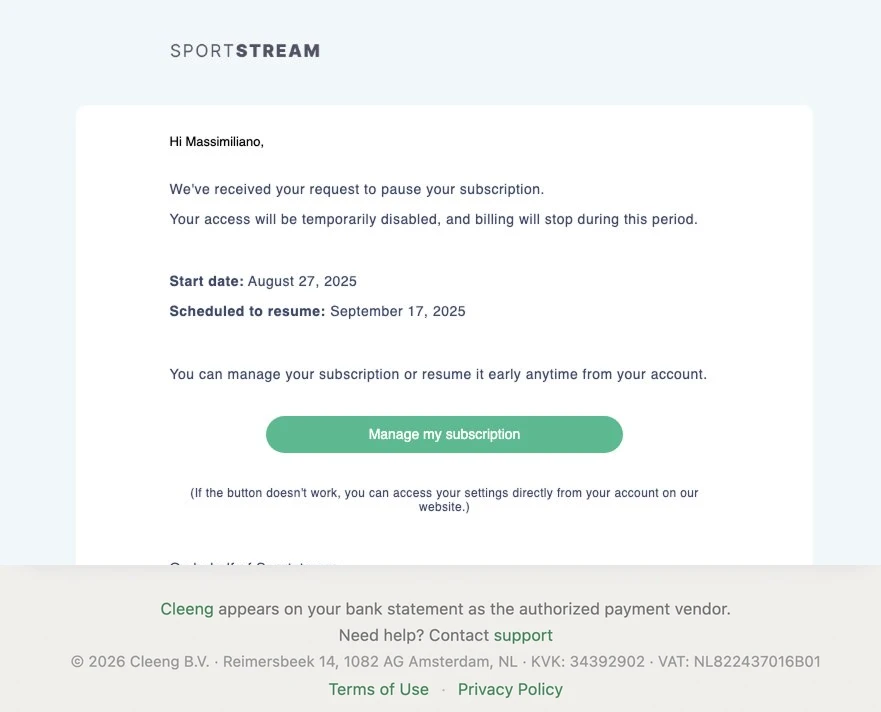Click the authorized payment vendor text
881x712 pixels.
[x=474, y=609]
